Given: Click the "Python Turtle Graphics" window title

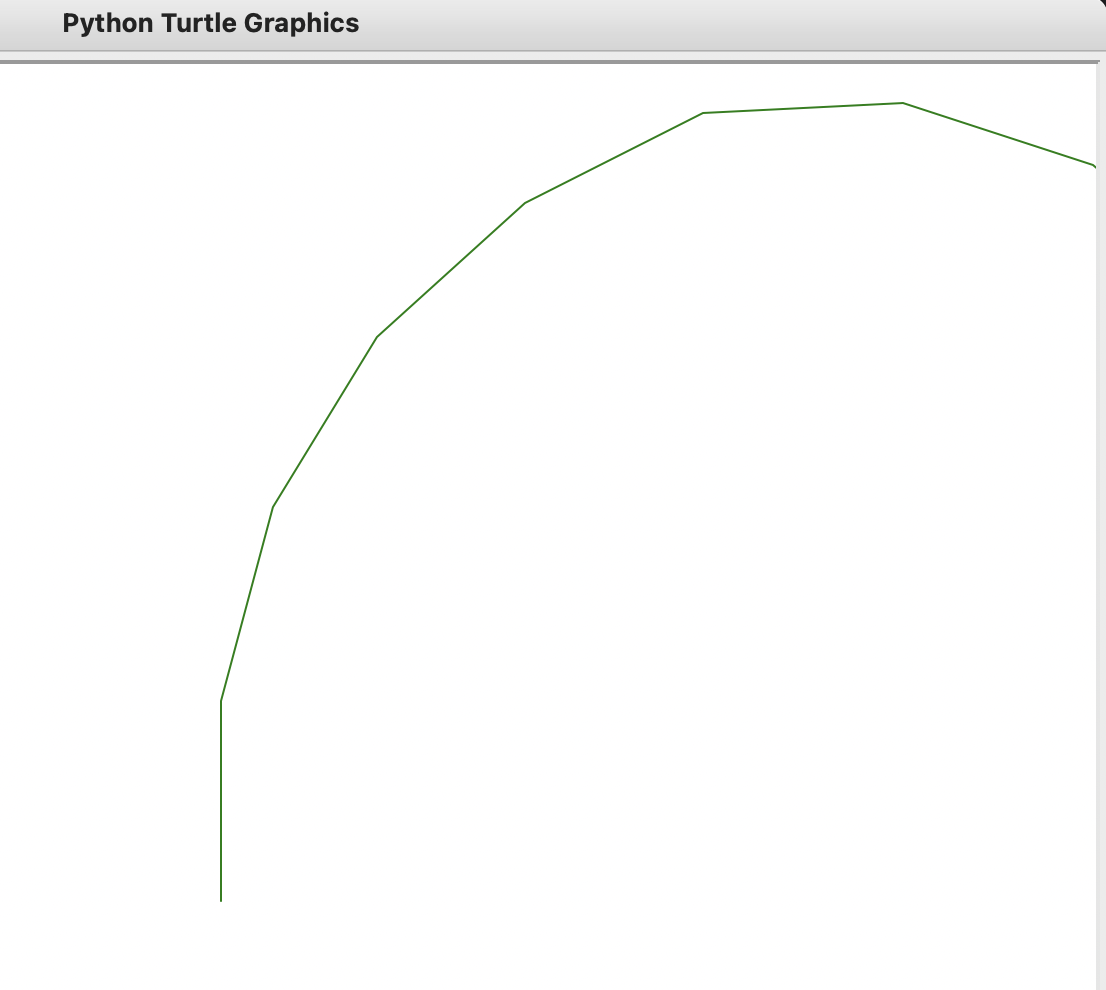Looking at the screenshot, I should 210,24.
